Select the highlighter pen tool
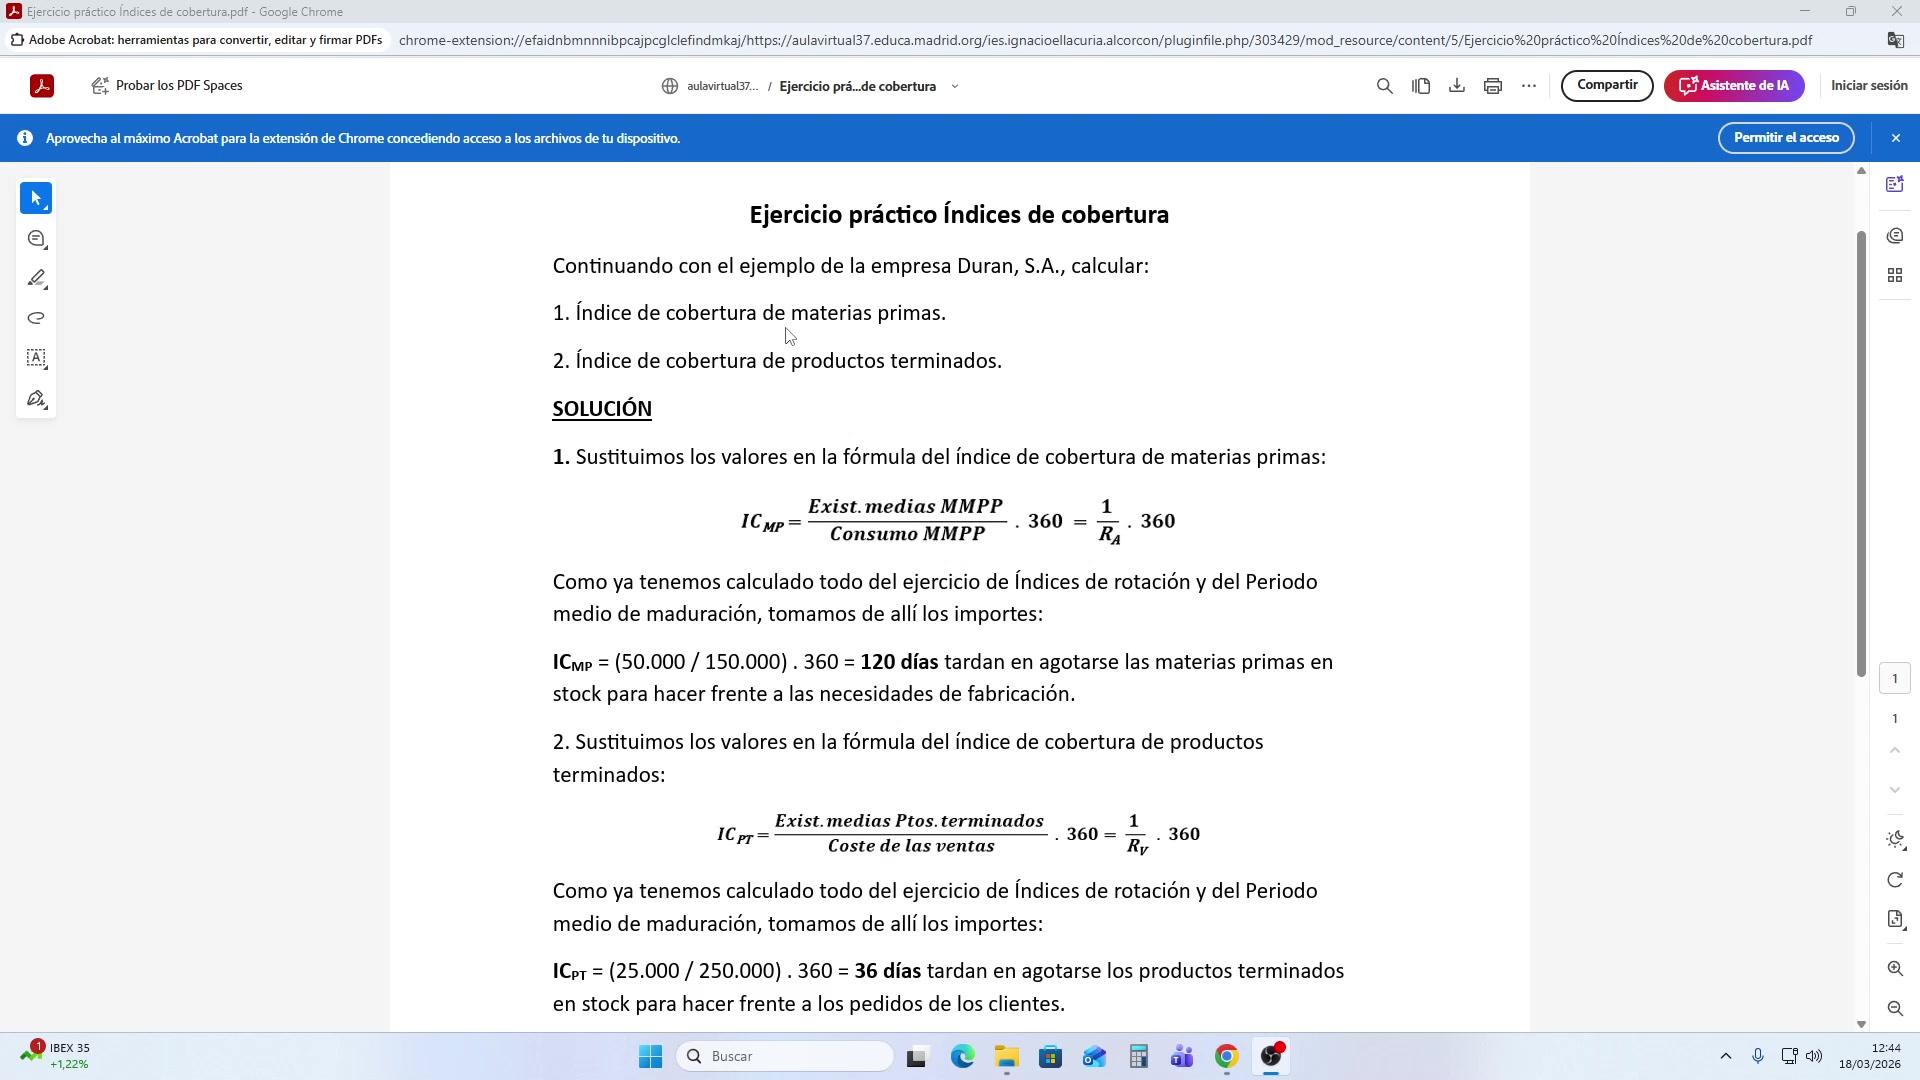 36,279
